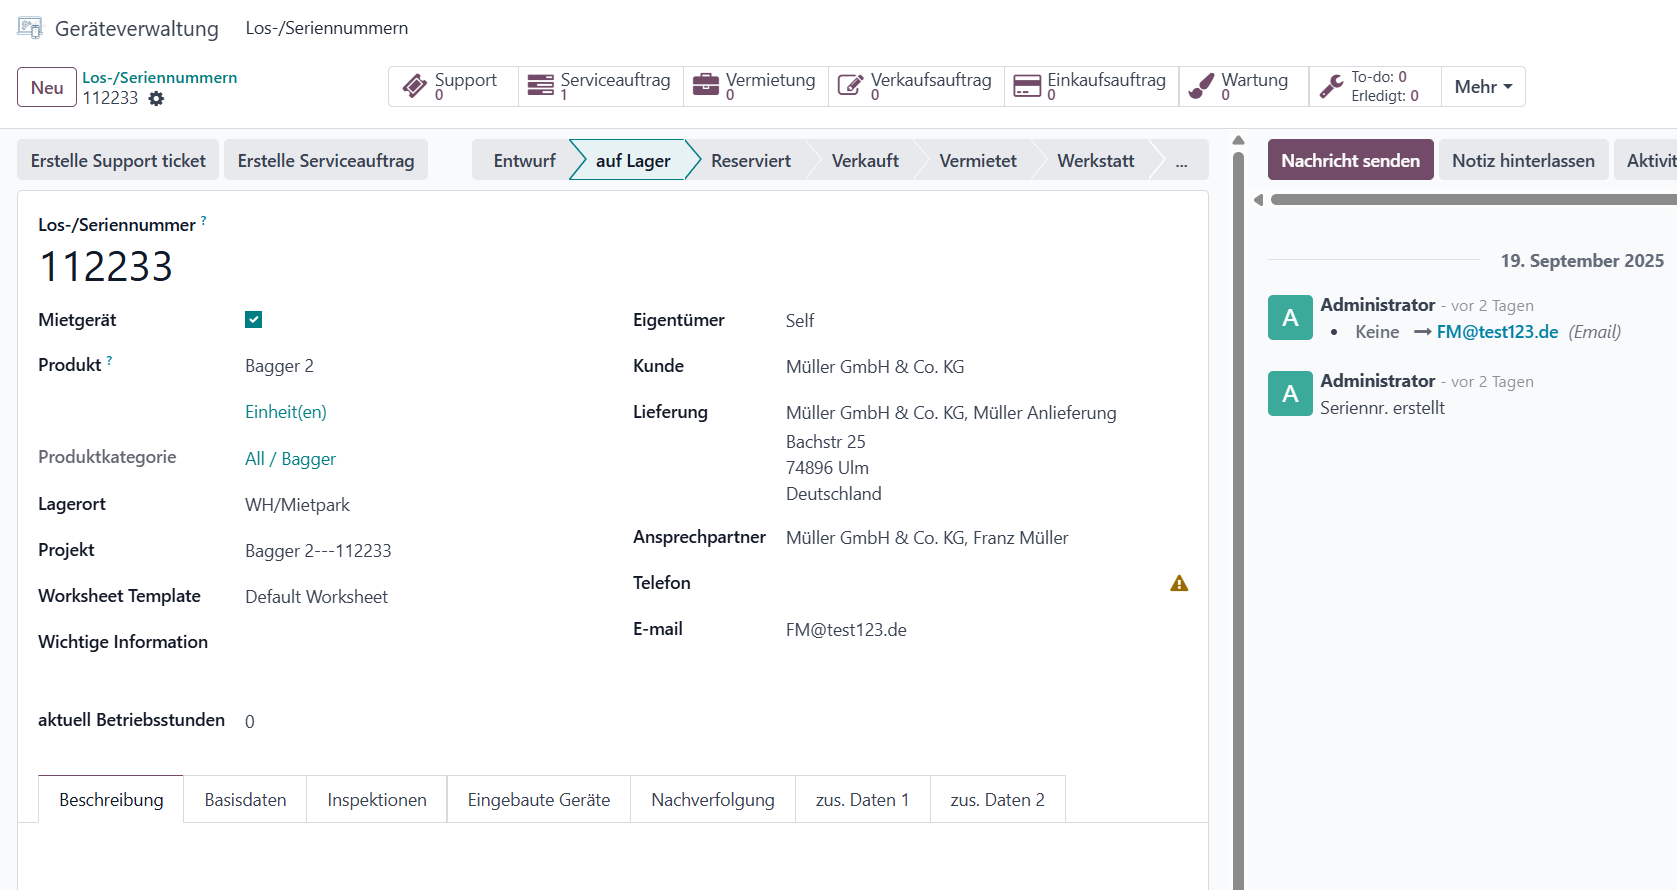Expand more status stages with ellipsis

1181,161
